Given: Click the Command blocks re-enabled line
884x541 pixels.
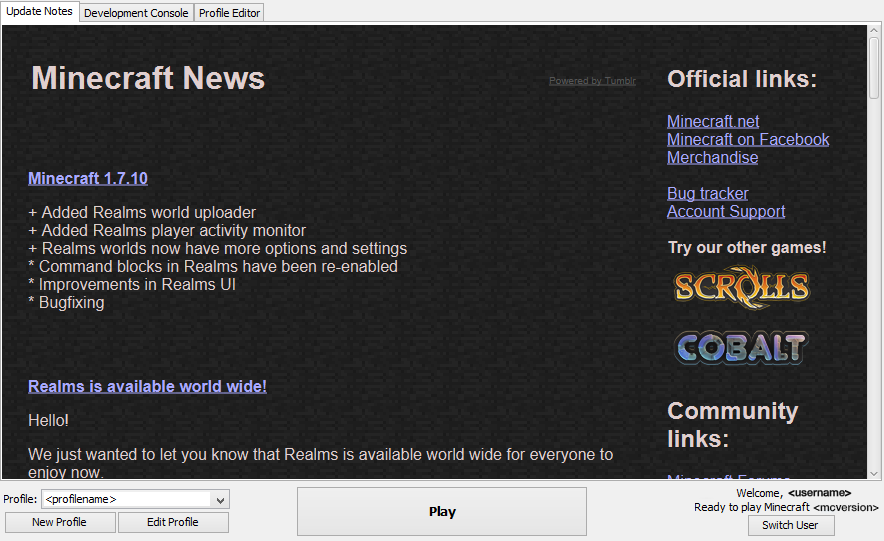Looking at the screenshot, I should pos(213,267).
